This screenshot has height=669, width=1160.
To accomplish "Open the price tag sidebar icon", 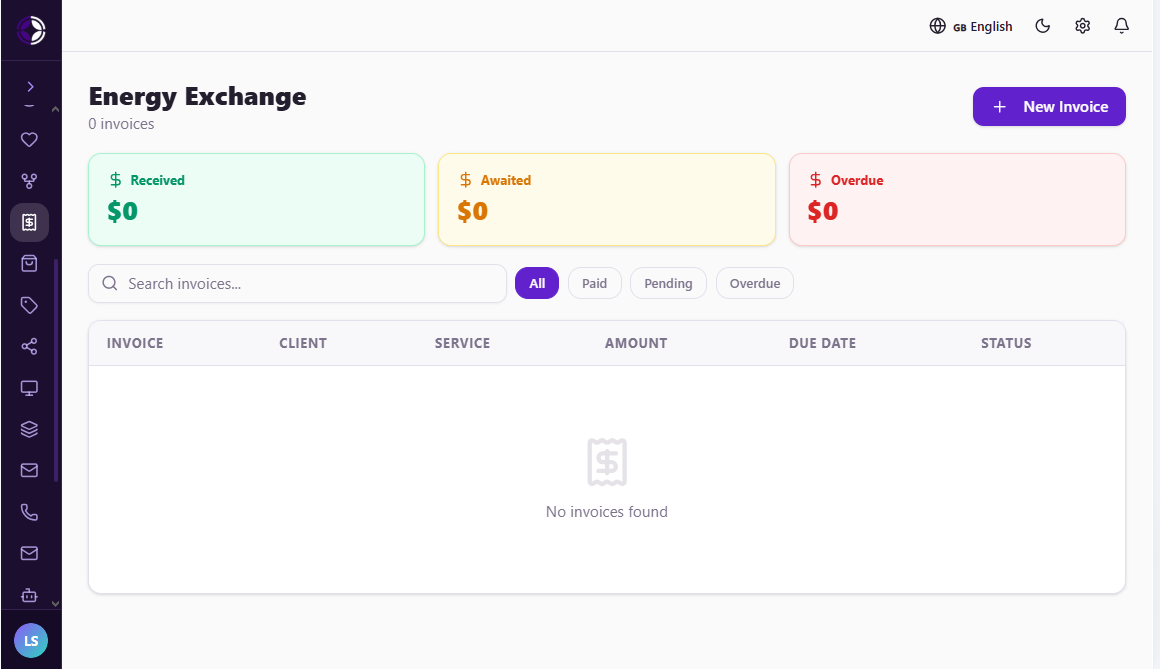I will (29, 306).
